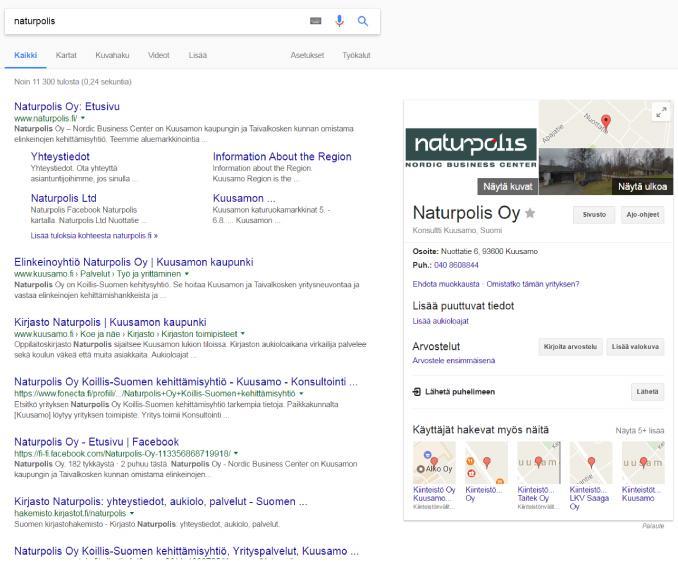Click the Lähetä send button
678x561 pixels.
coord(647,392)
